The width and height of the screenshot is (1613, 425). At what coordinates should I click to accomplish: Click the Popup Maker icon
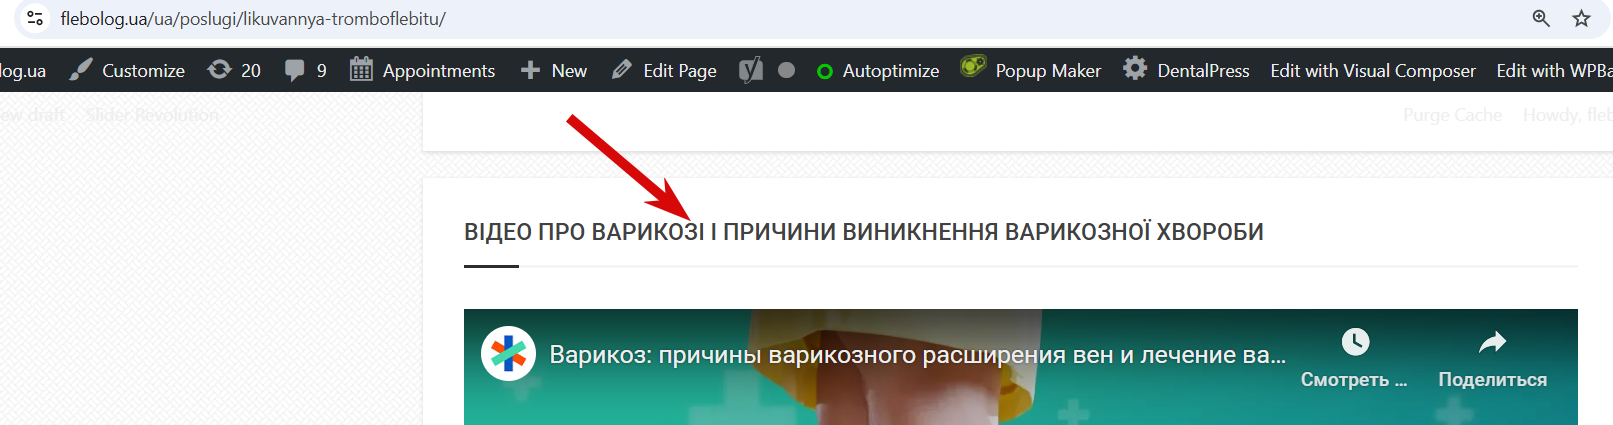click(973, 67)
